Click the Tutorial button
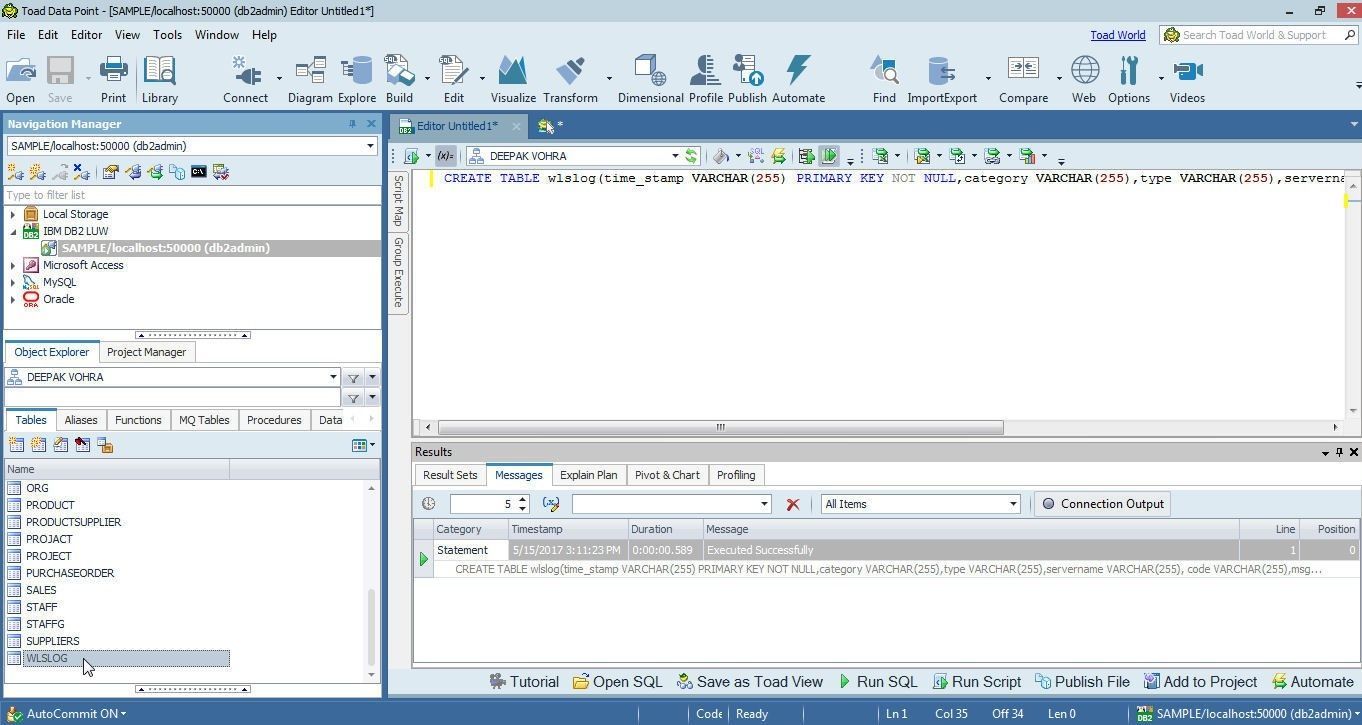 click(524, 682)
